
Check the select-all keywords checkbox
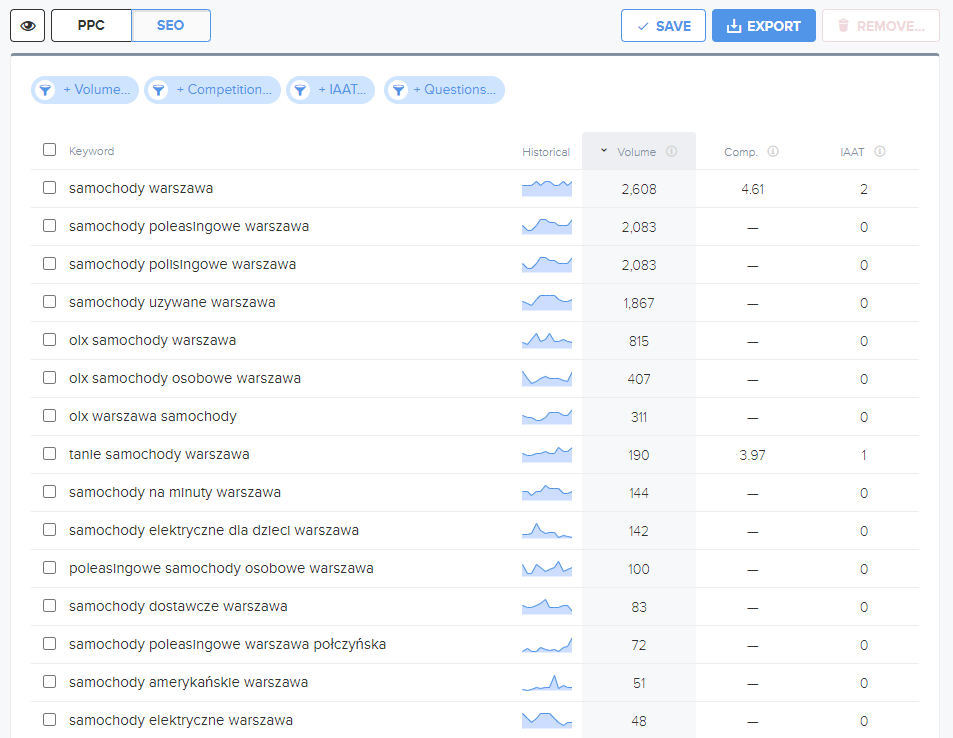point(50,150)
